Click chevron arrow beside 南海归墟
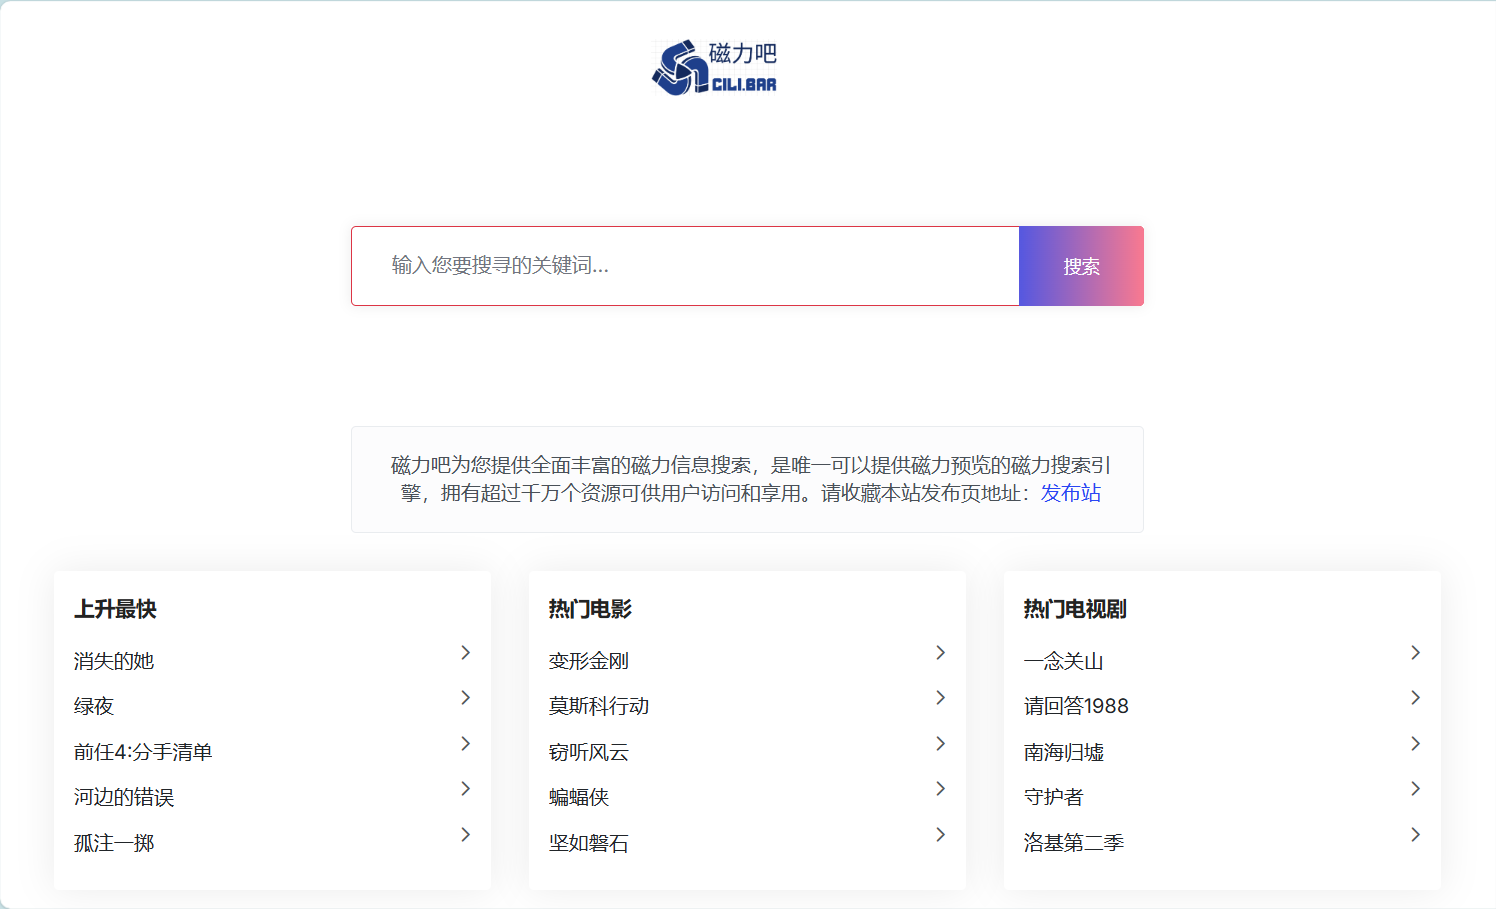 1415,744
